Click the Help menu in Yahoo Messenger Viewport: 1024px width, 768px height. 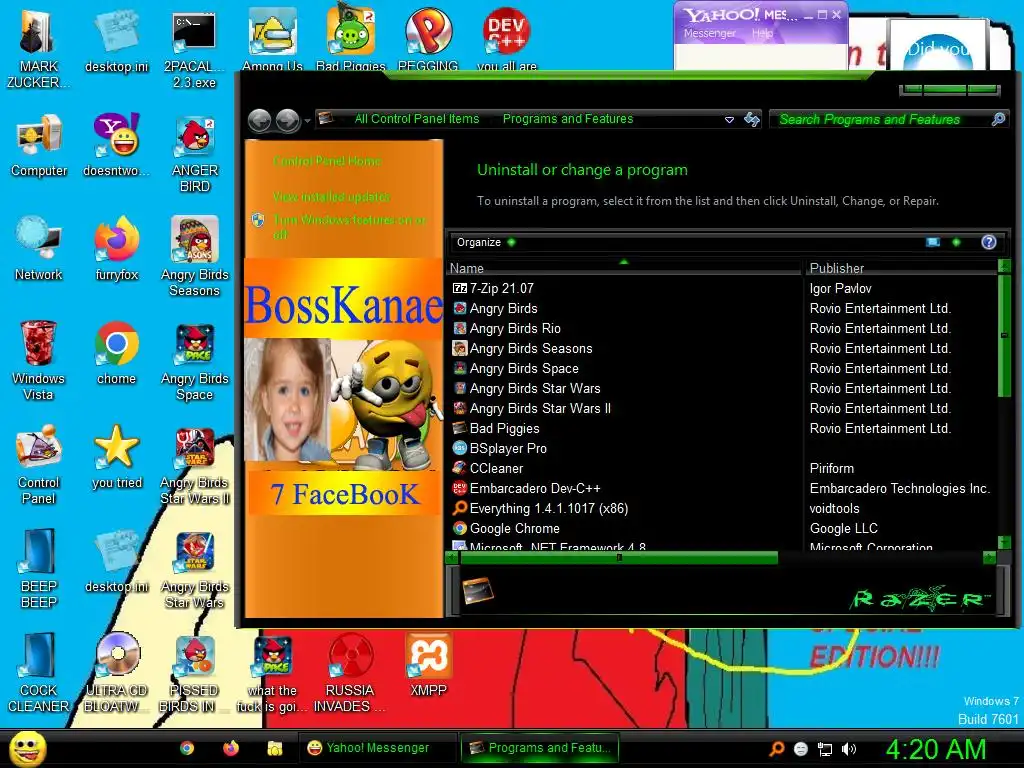click(x=762, y=33)
